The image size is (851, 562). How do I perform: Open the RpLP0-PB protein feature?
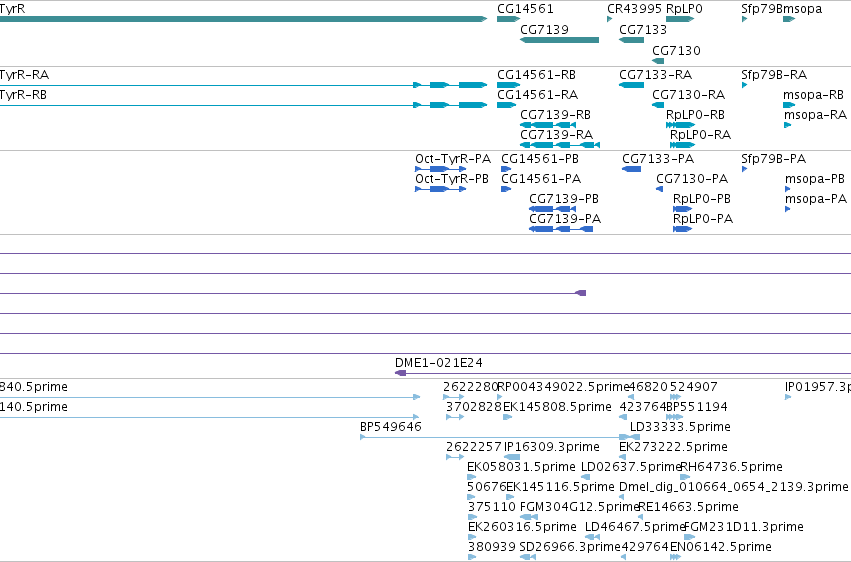682,209
